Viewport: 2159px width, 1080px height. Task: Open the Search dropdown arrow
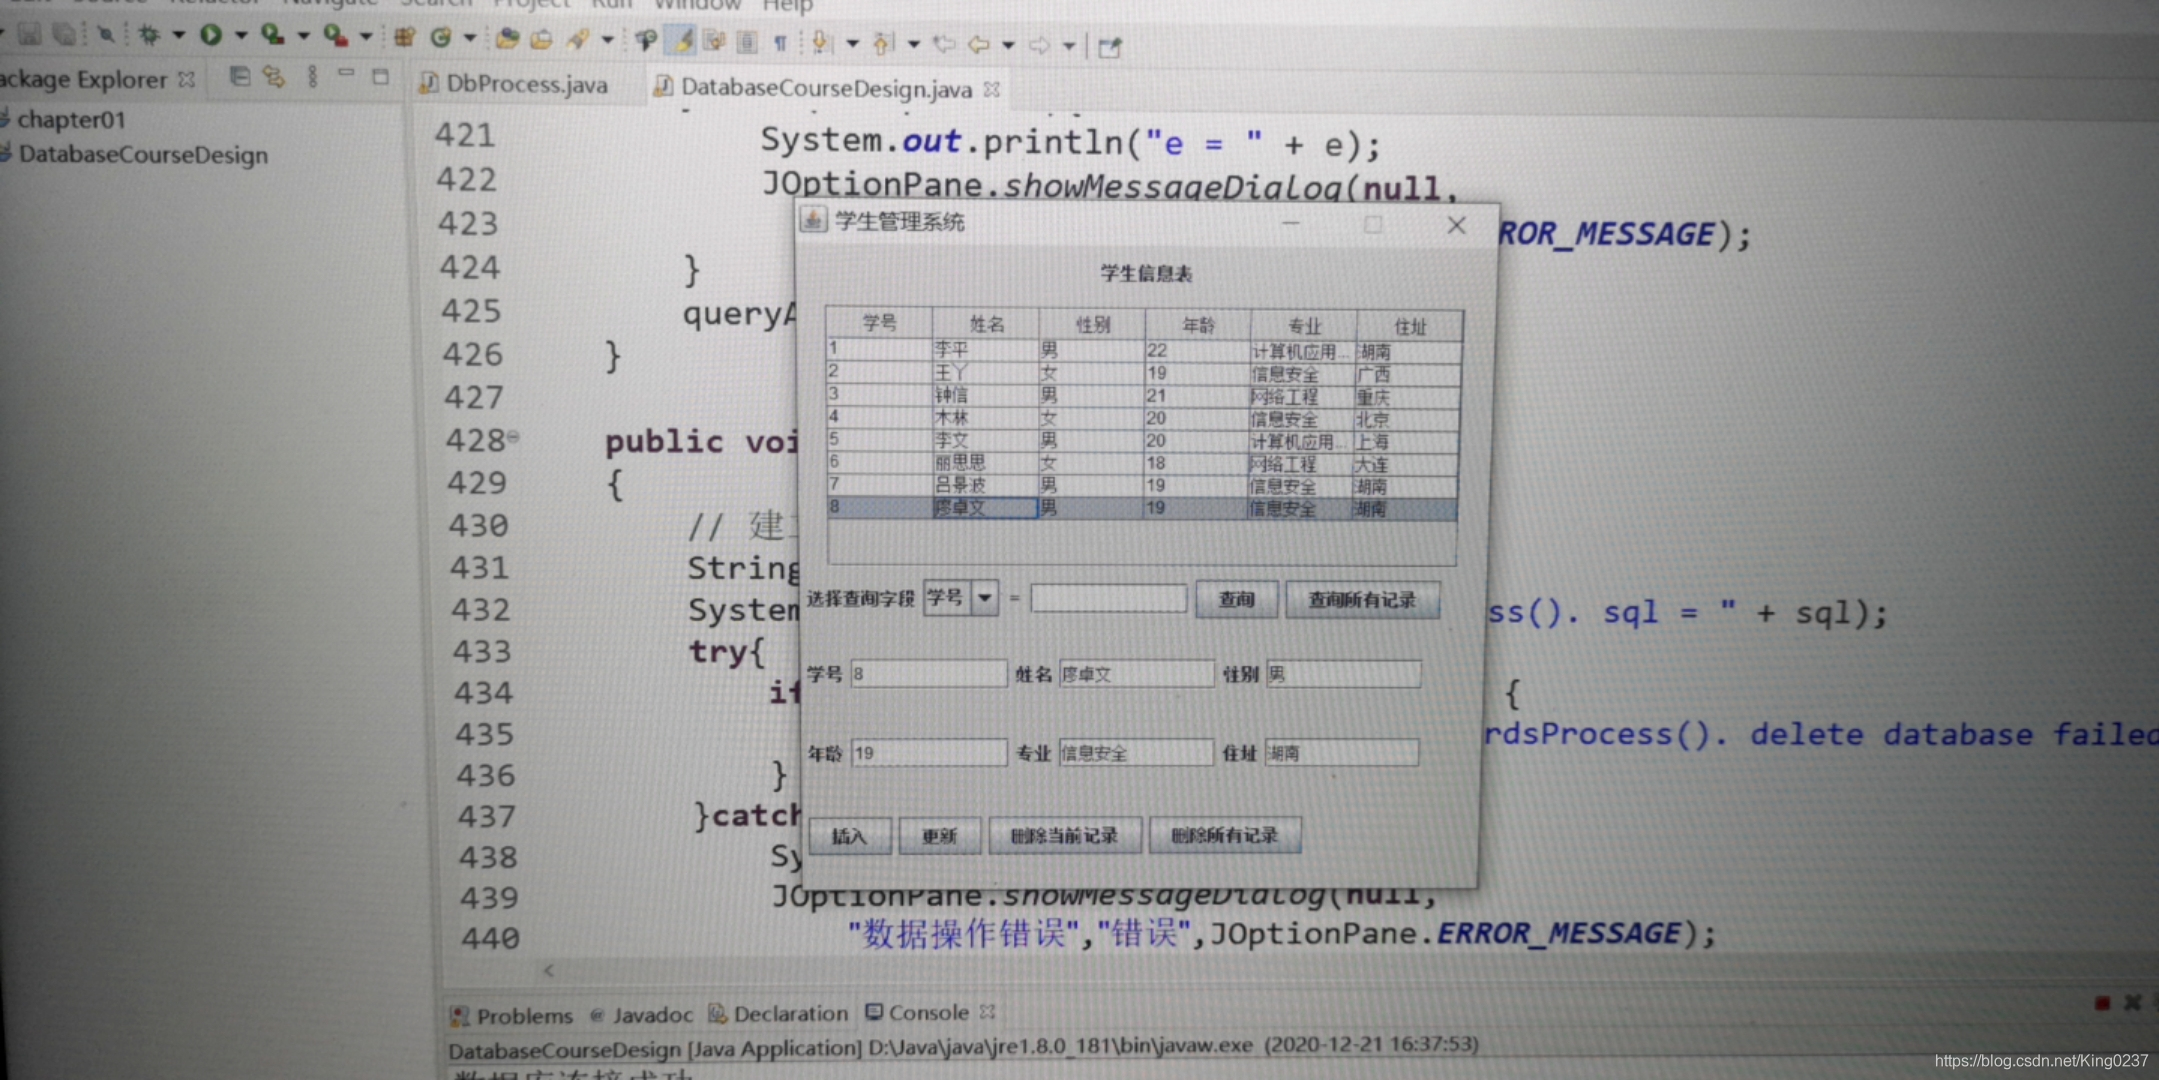pyautogui.click(x=607, y=40)
